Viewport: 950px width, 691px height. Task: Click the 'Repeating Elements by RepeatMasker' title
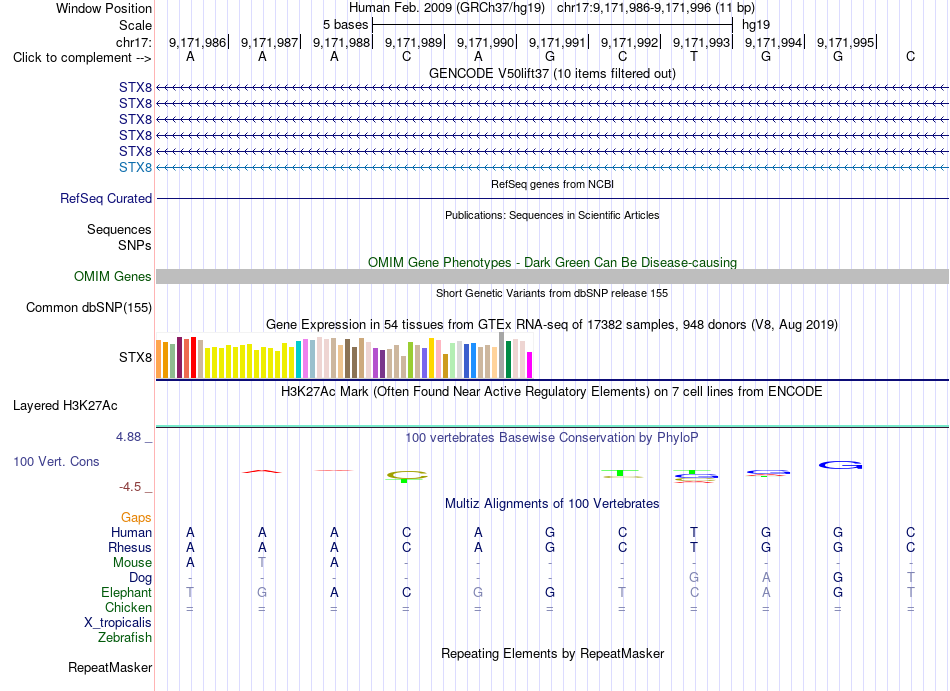pyautogui.click(x=552, y=654)
